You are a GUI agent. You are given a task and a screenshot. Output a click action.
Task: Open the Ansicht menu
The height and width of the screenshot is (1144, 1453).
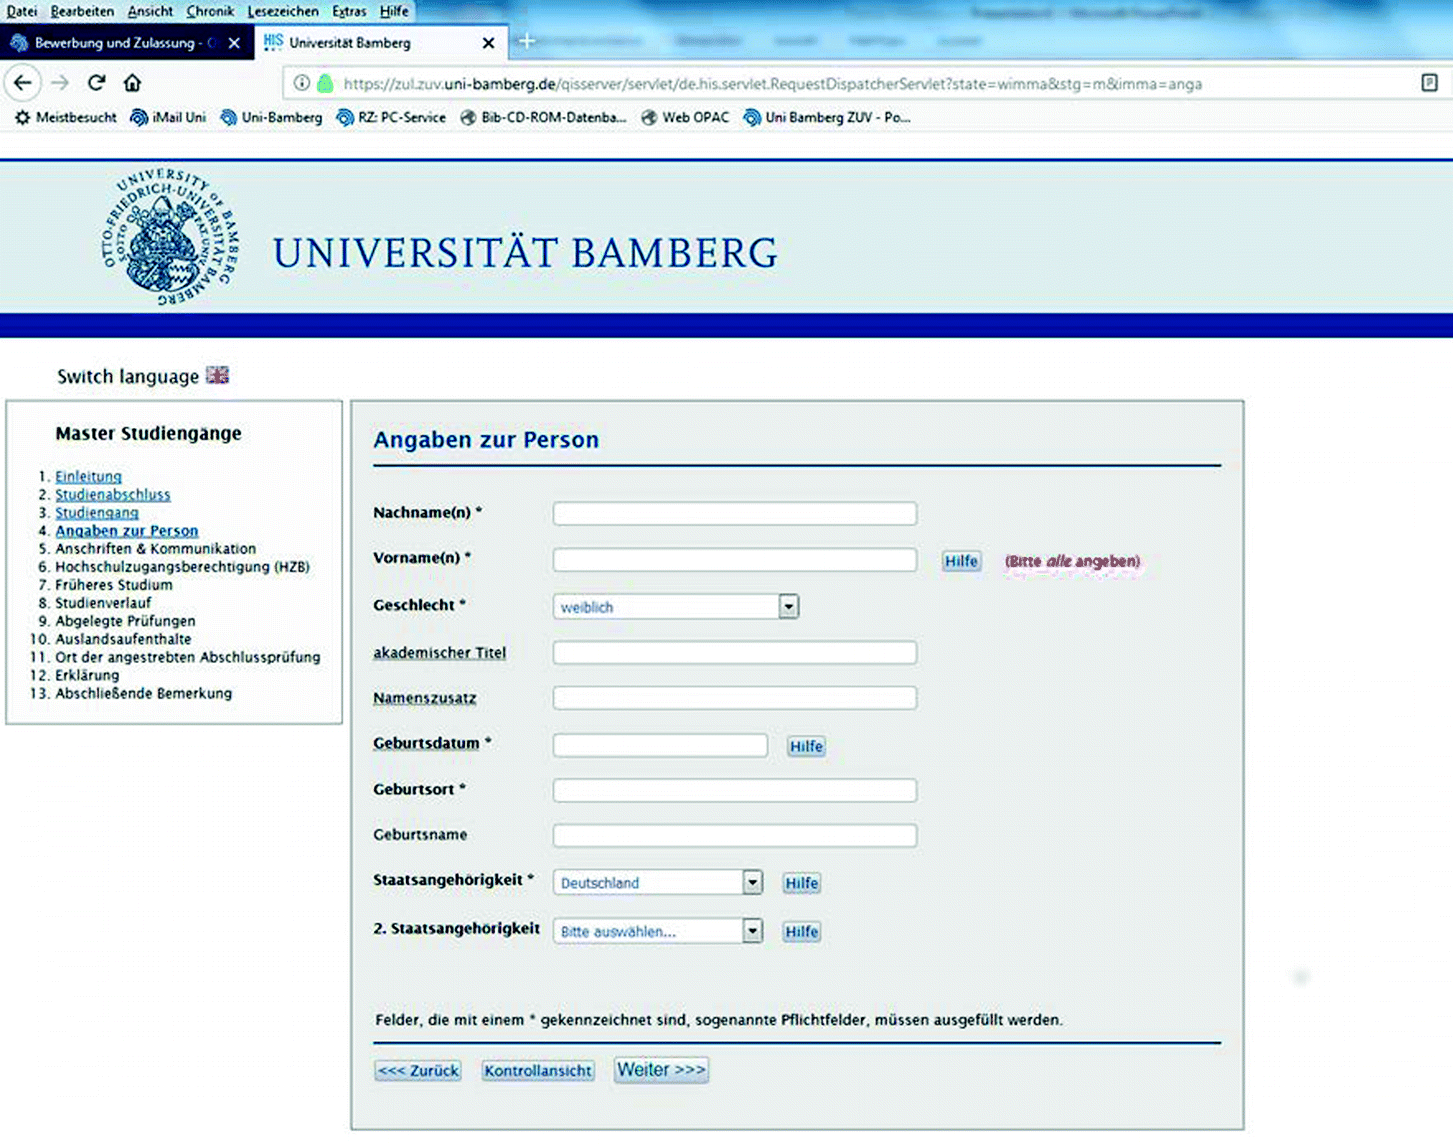click(x=150, y=11)
